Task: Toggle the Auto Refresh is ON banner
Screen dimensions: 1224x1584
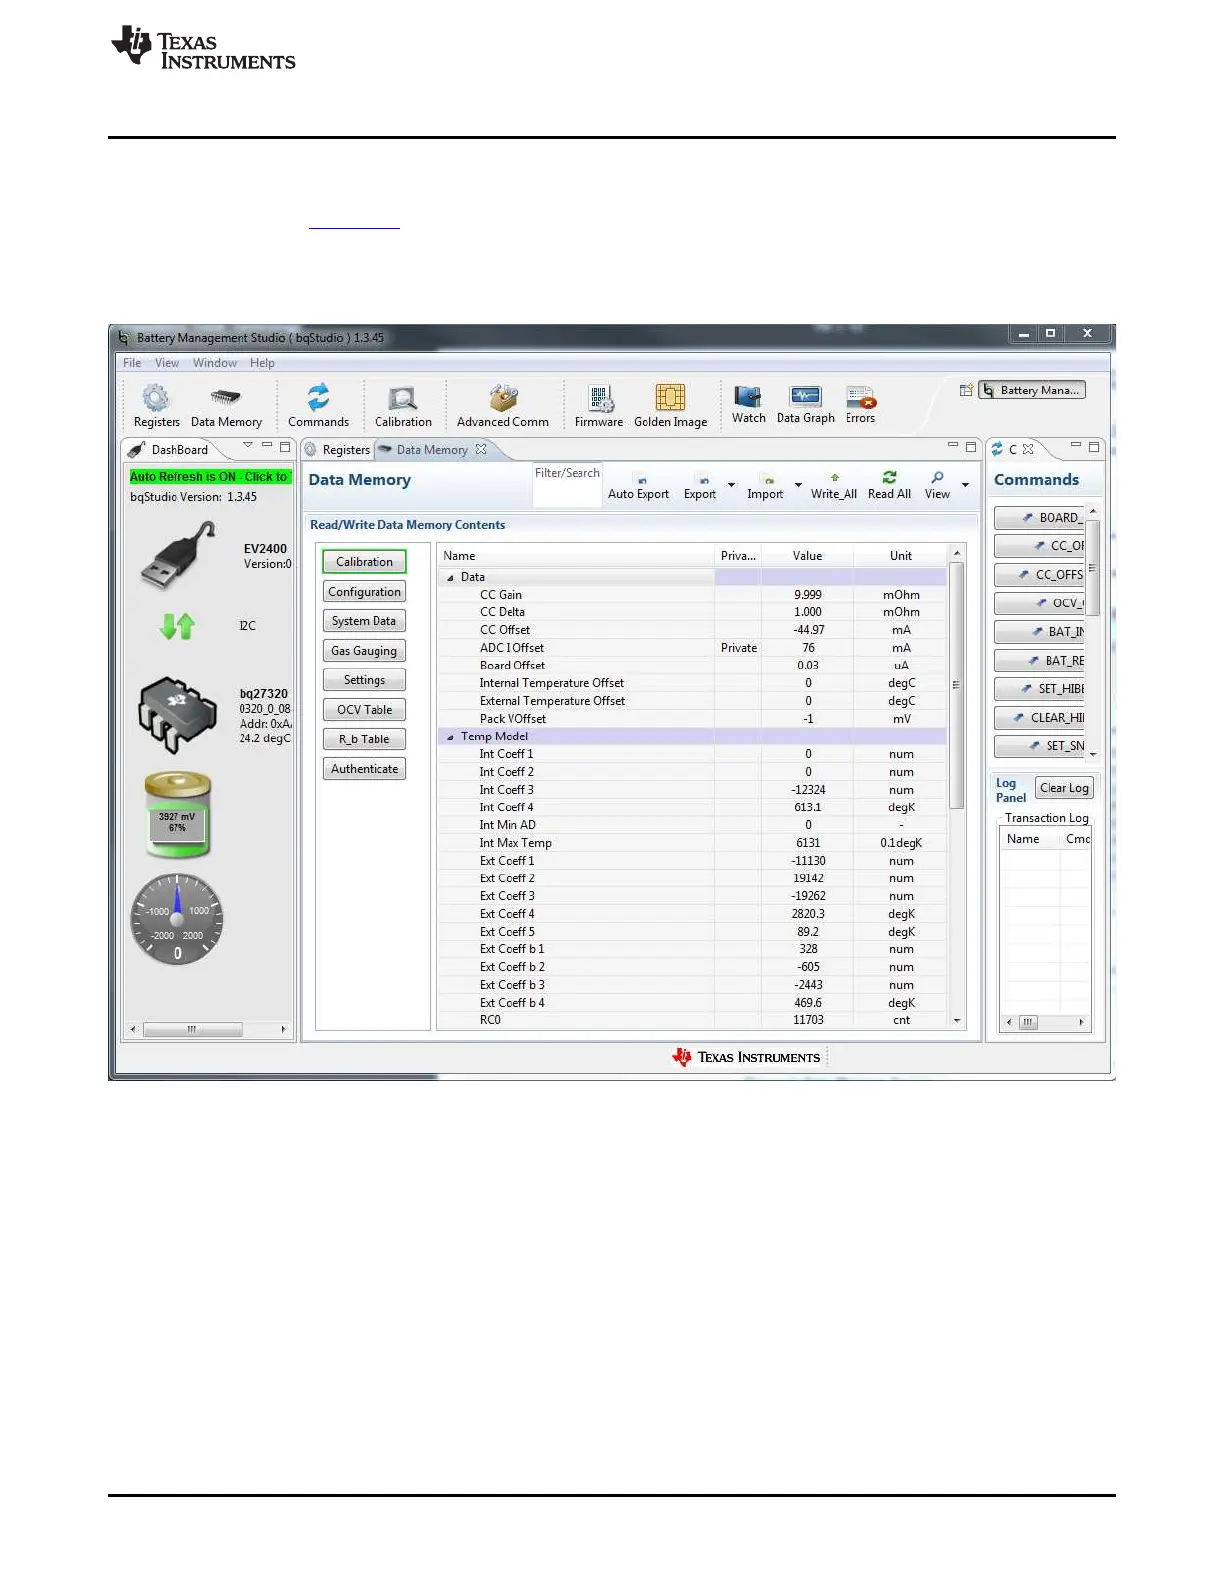Action: pyautogui.click(x=210, y=477)
